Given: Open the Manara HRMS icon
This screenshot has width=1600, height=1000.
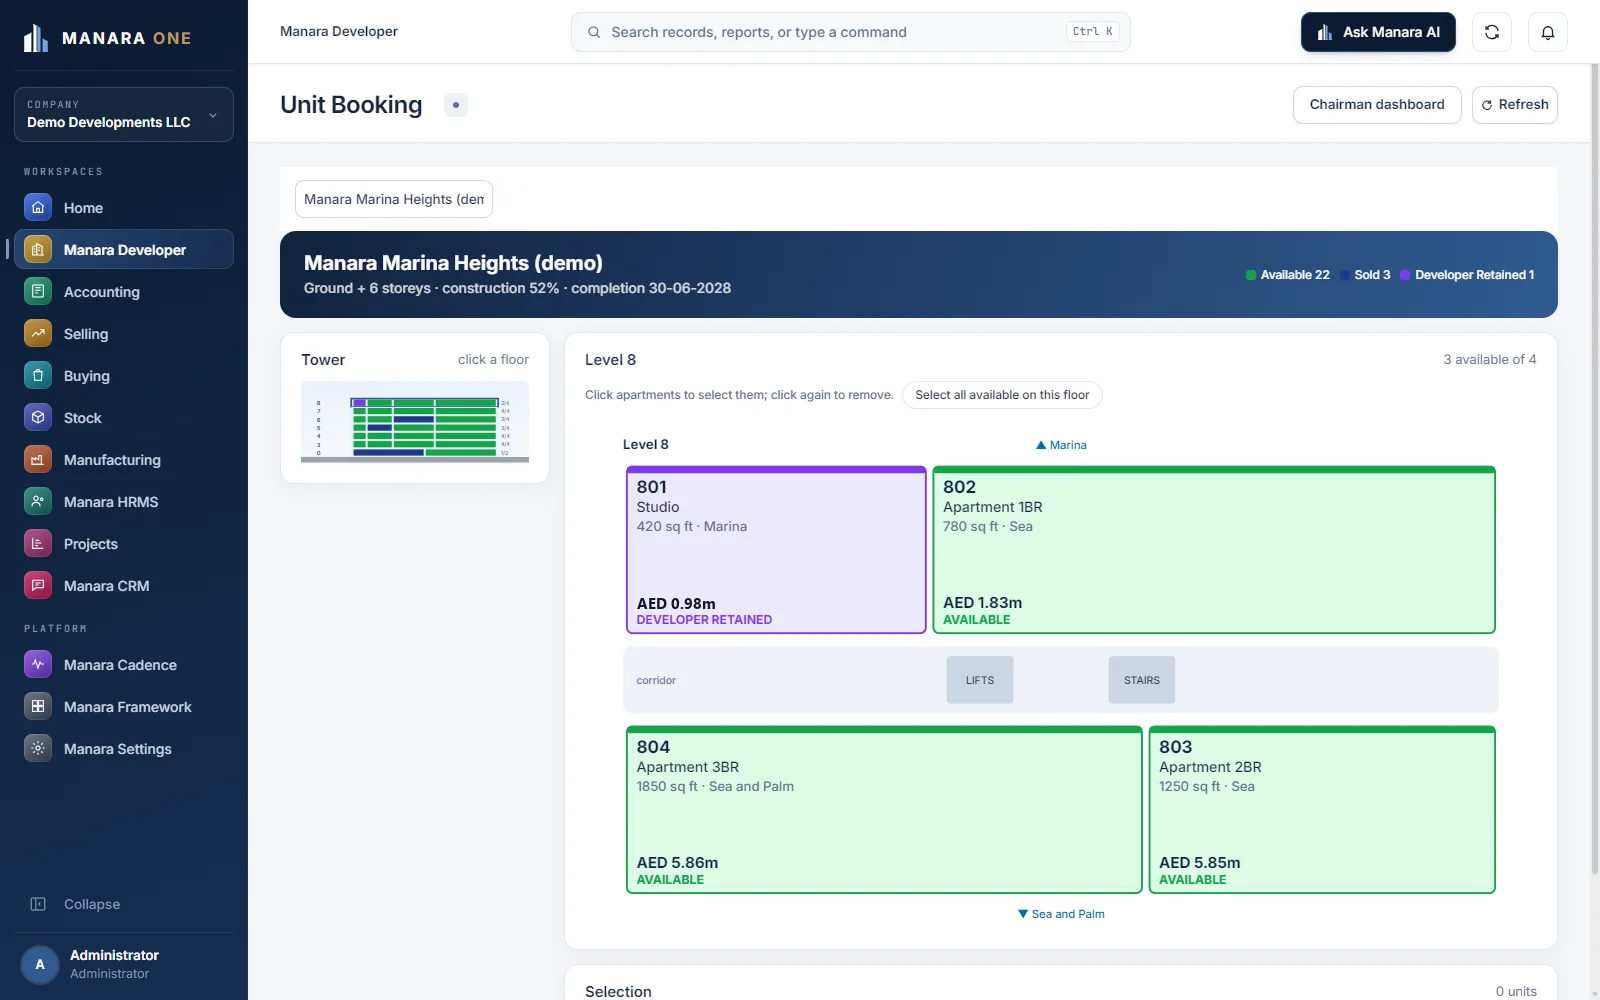Looking at the screenshot, I should [38, 502].
